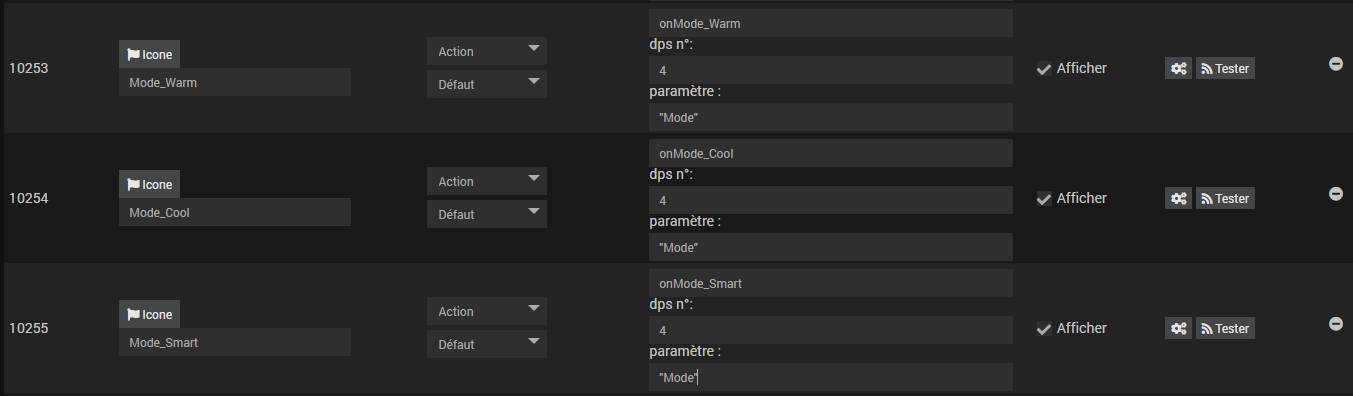Click the Icone button for command 10254
1353x396 pixels.
click(x=150, y=185)
